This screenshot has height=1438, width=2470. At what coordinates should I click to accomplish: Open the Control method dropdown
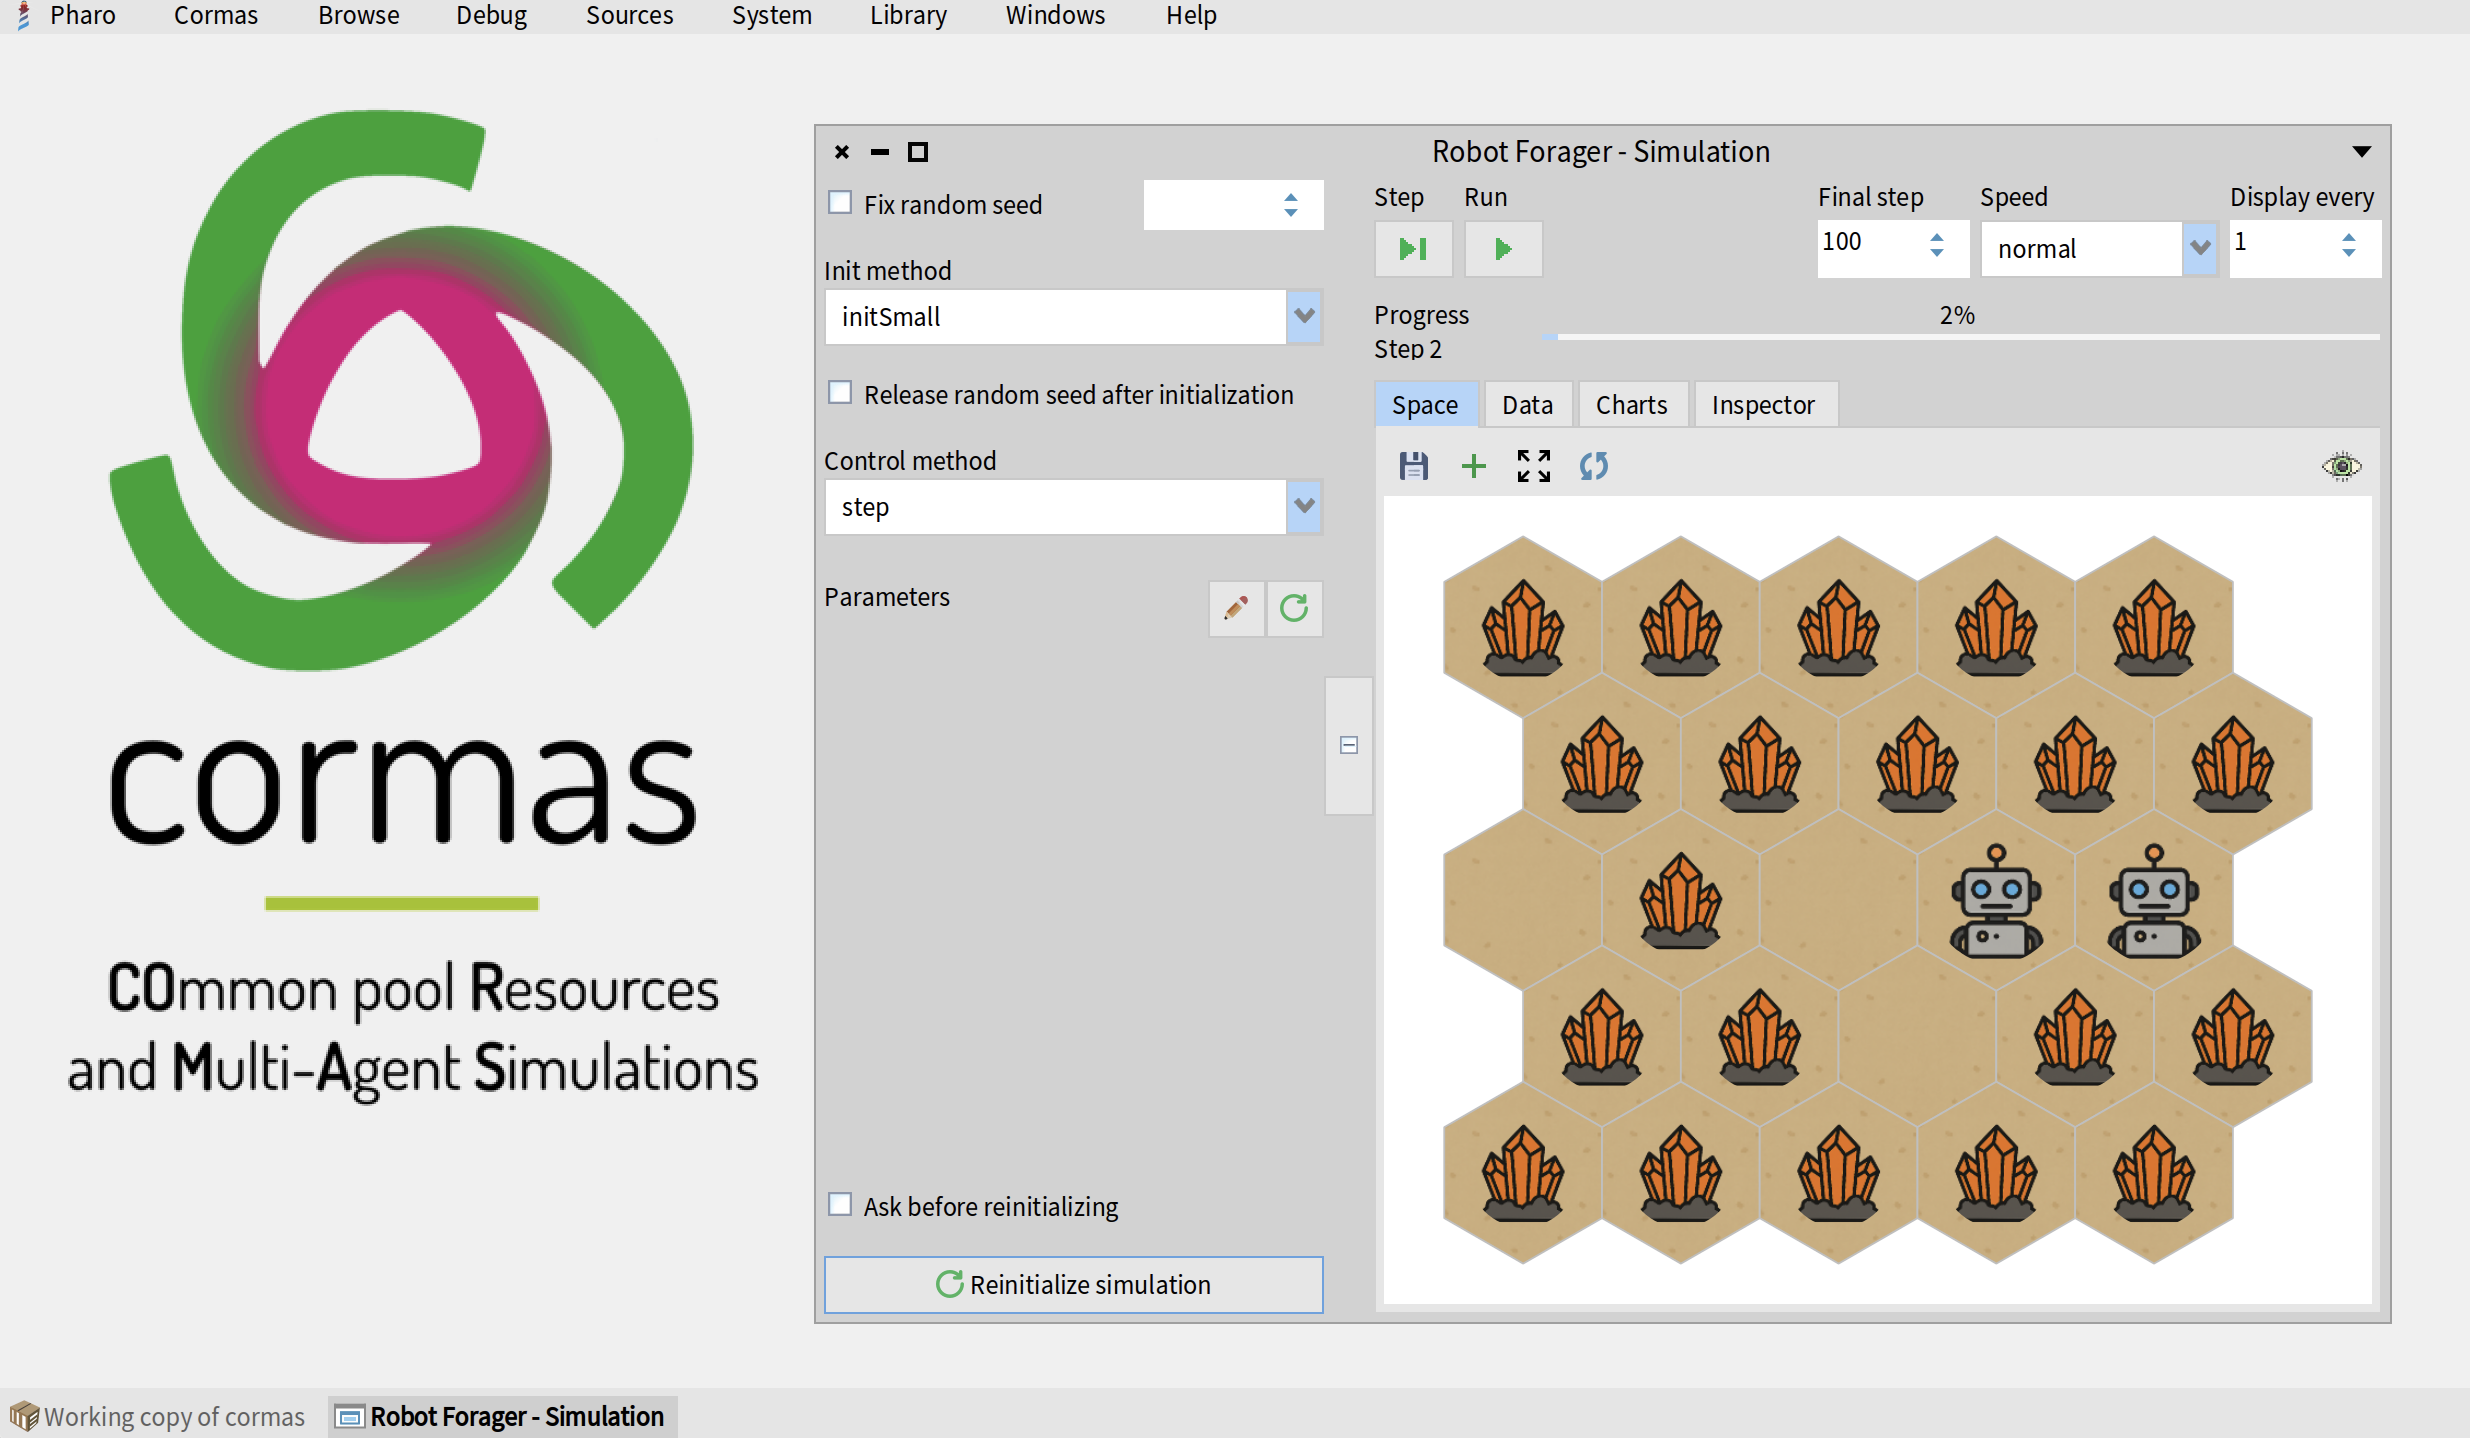(x=1303, y=507)
